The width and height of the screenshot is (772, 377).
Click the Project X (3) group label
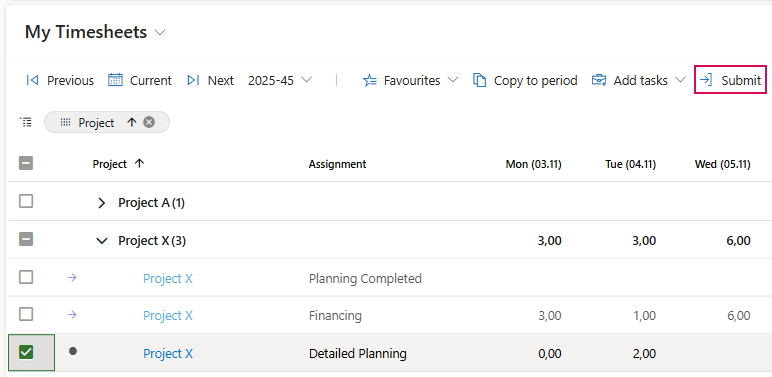coord(152,241)
